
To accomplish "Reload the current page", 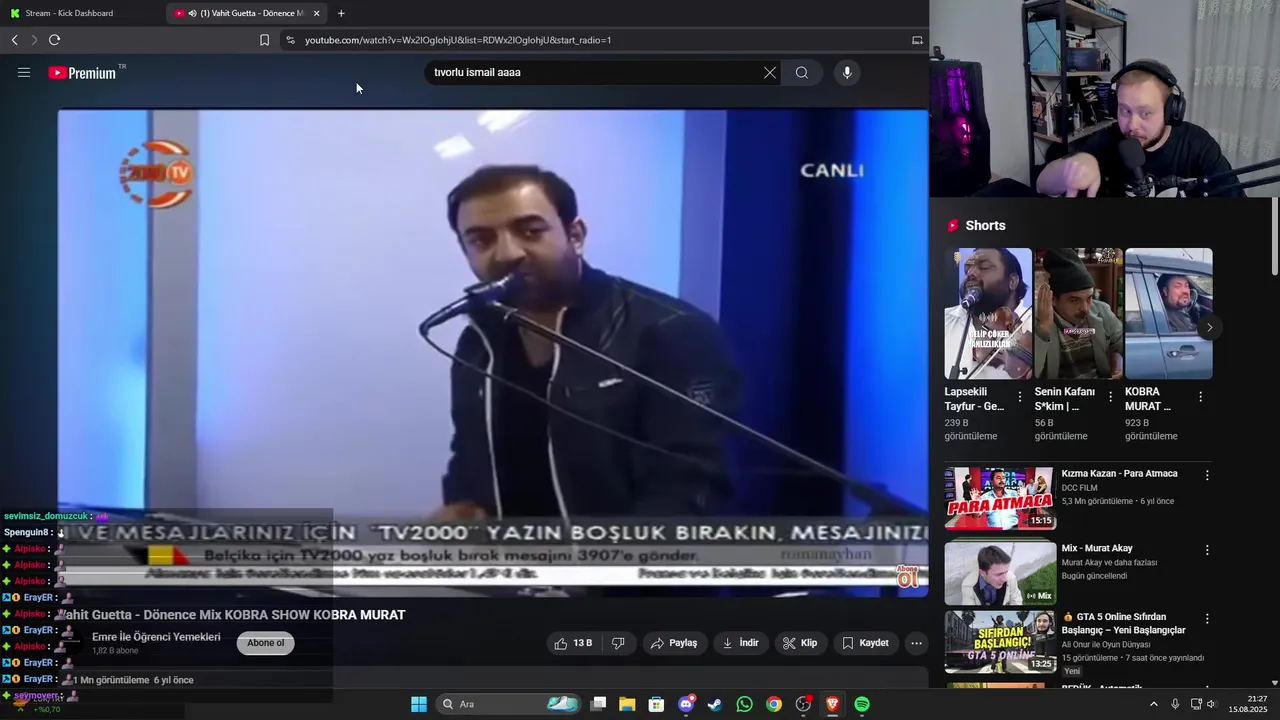I will pos(54,40).
